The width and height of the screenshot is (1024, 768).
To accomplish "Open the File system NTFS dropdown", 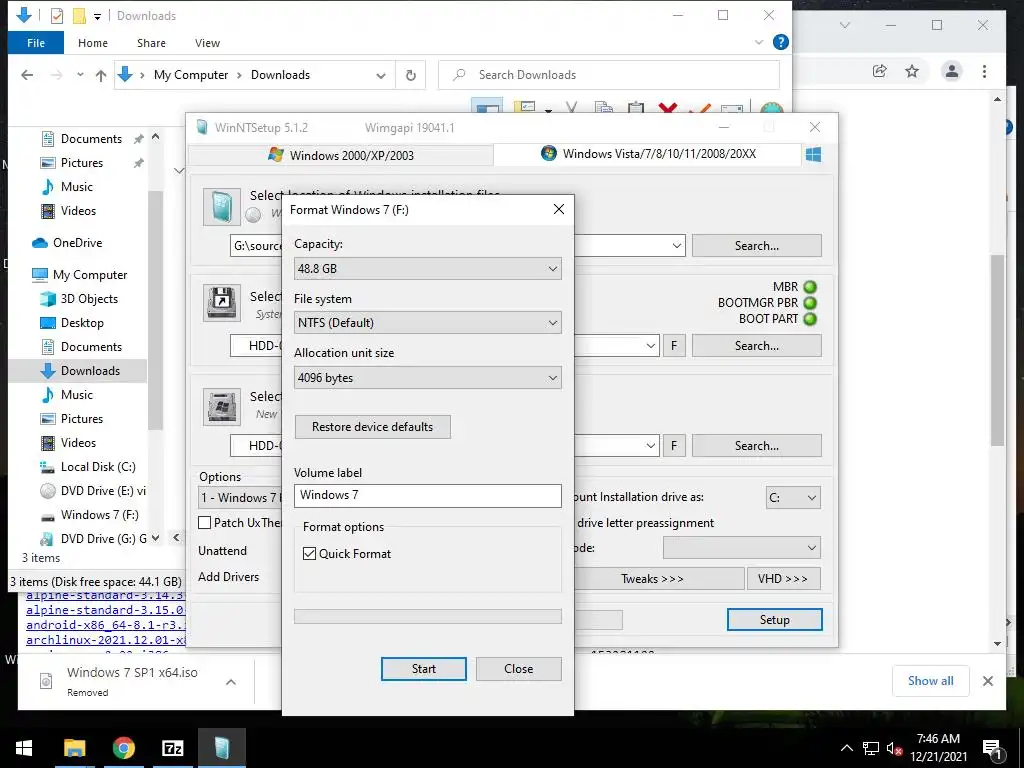I will pos(428,323).
